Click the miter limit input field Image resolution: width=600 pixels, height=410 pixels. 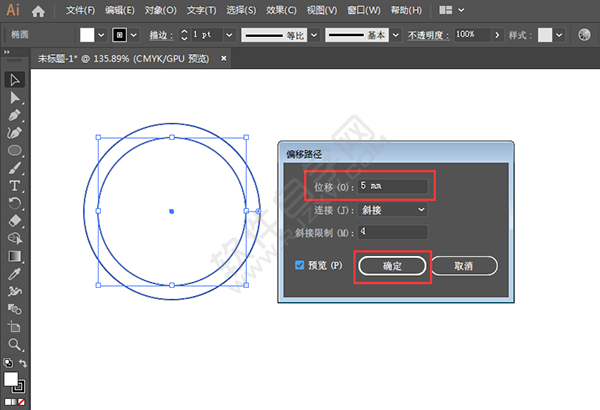pos(393,232)
